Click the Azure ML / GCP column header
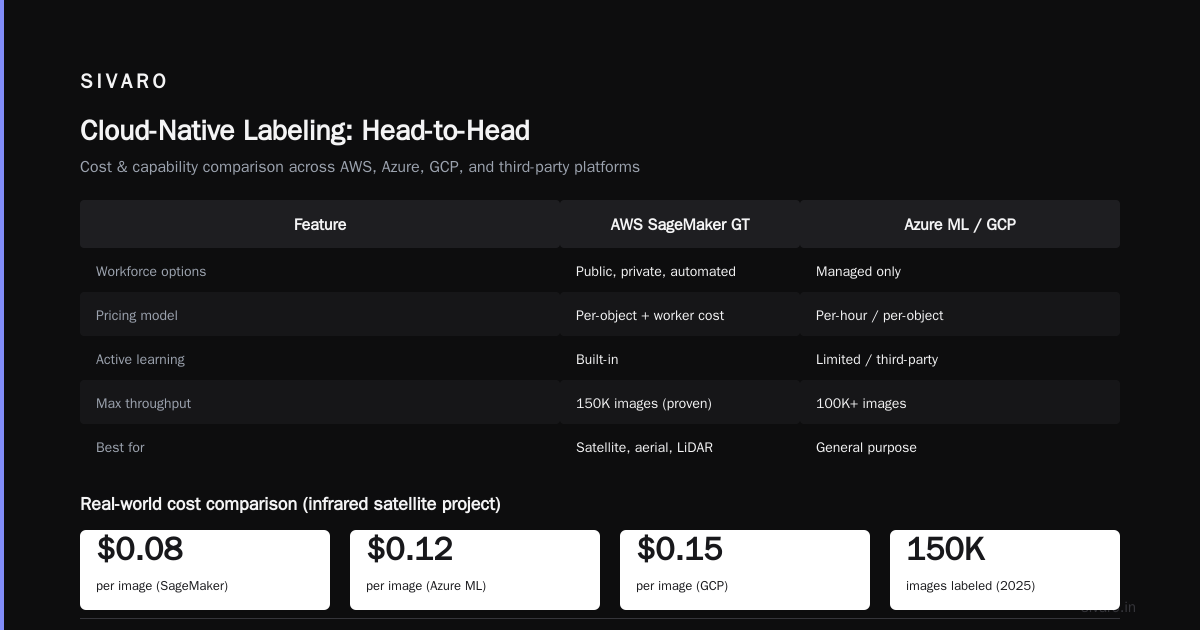1200x630 pixels. coord(960,224)
